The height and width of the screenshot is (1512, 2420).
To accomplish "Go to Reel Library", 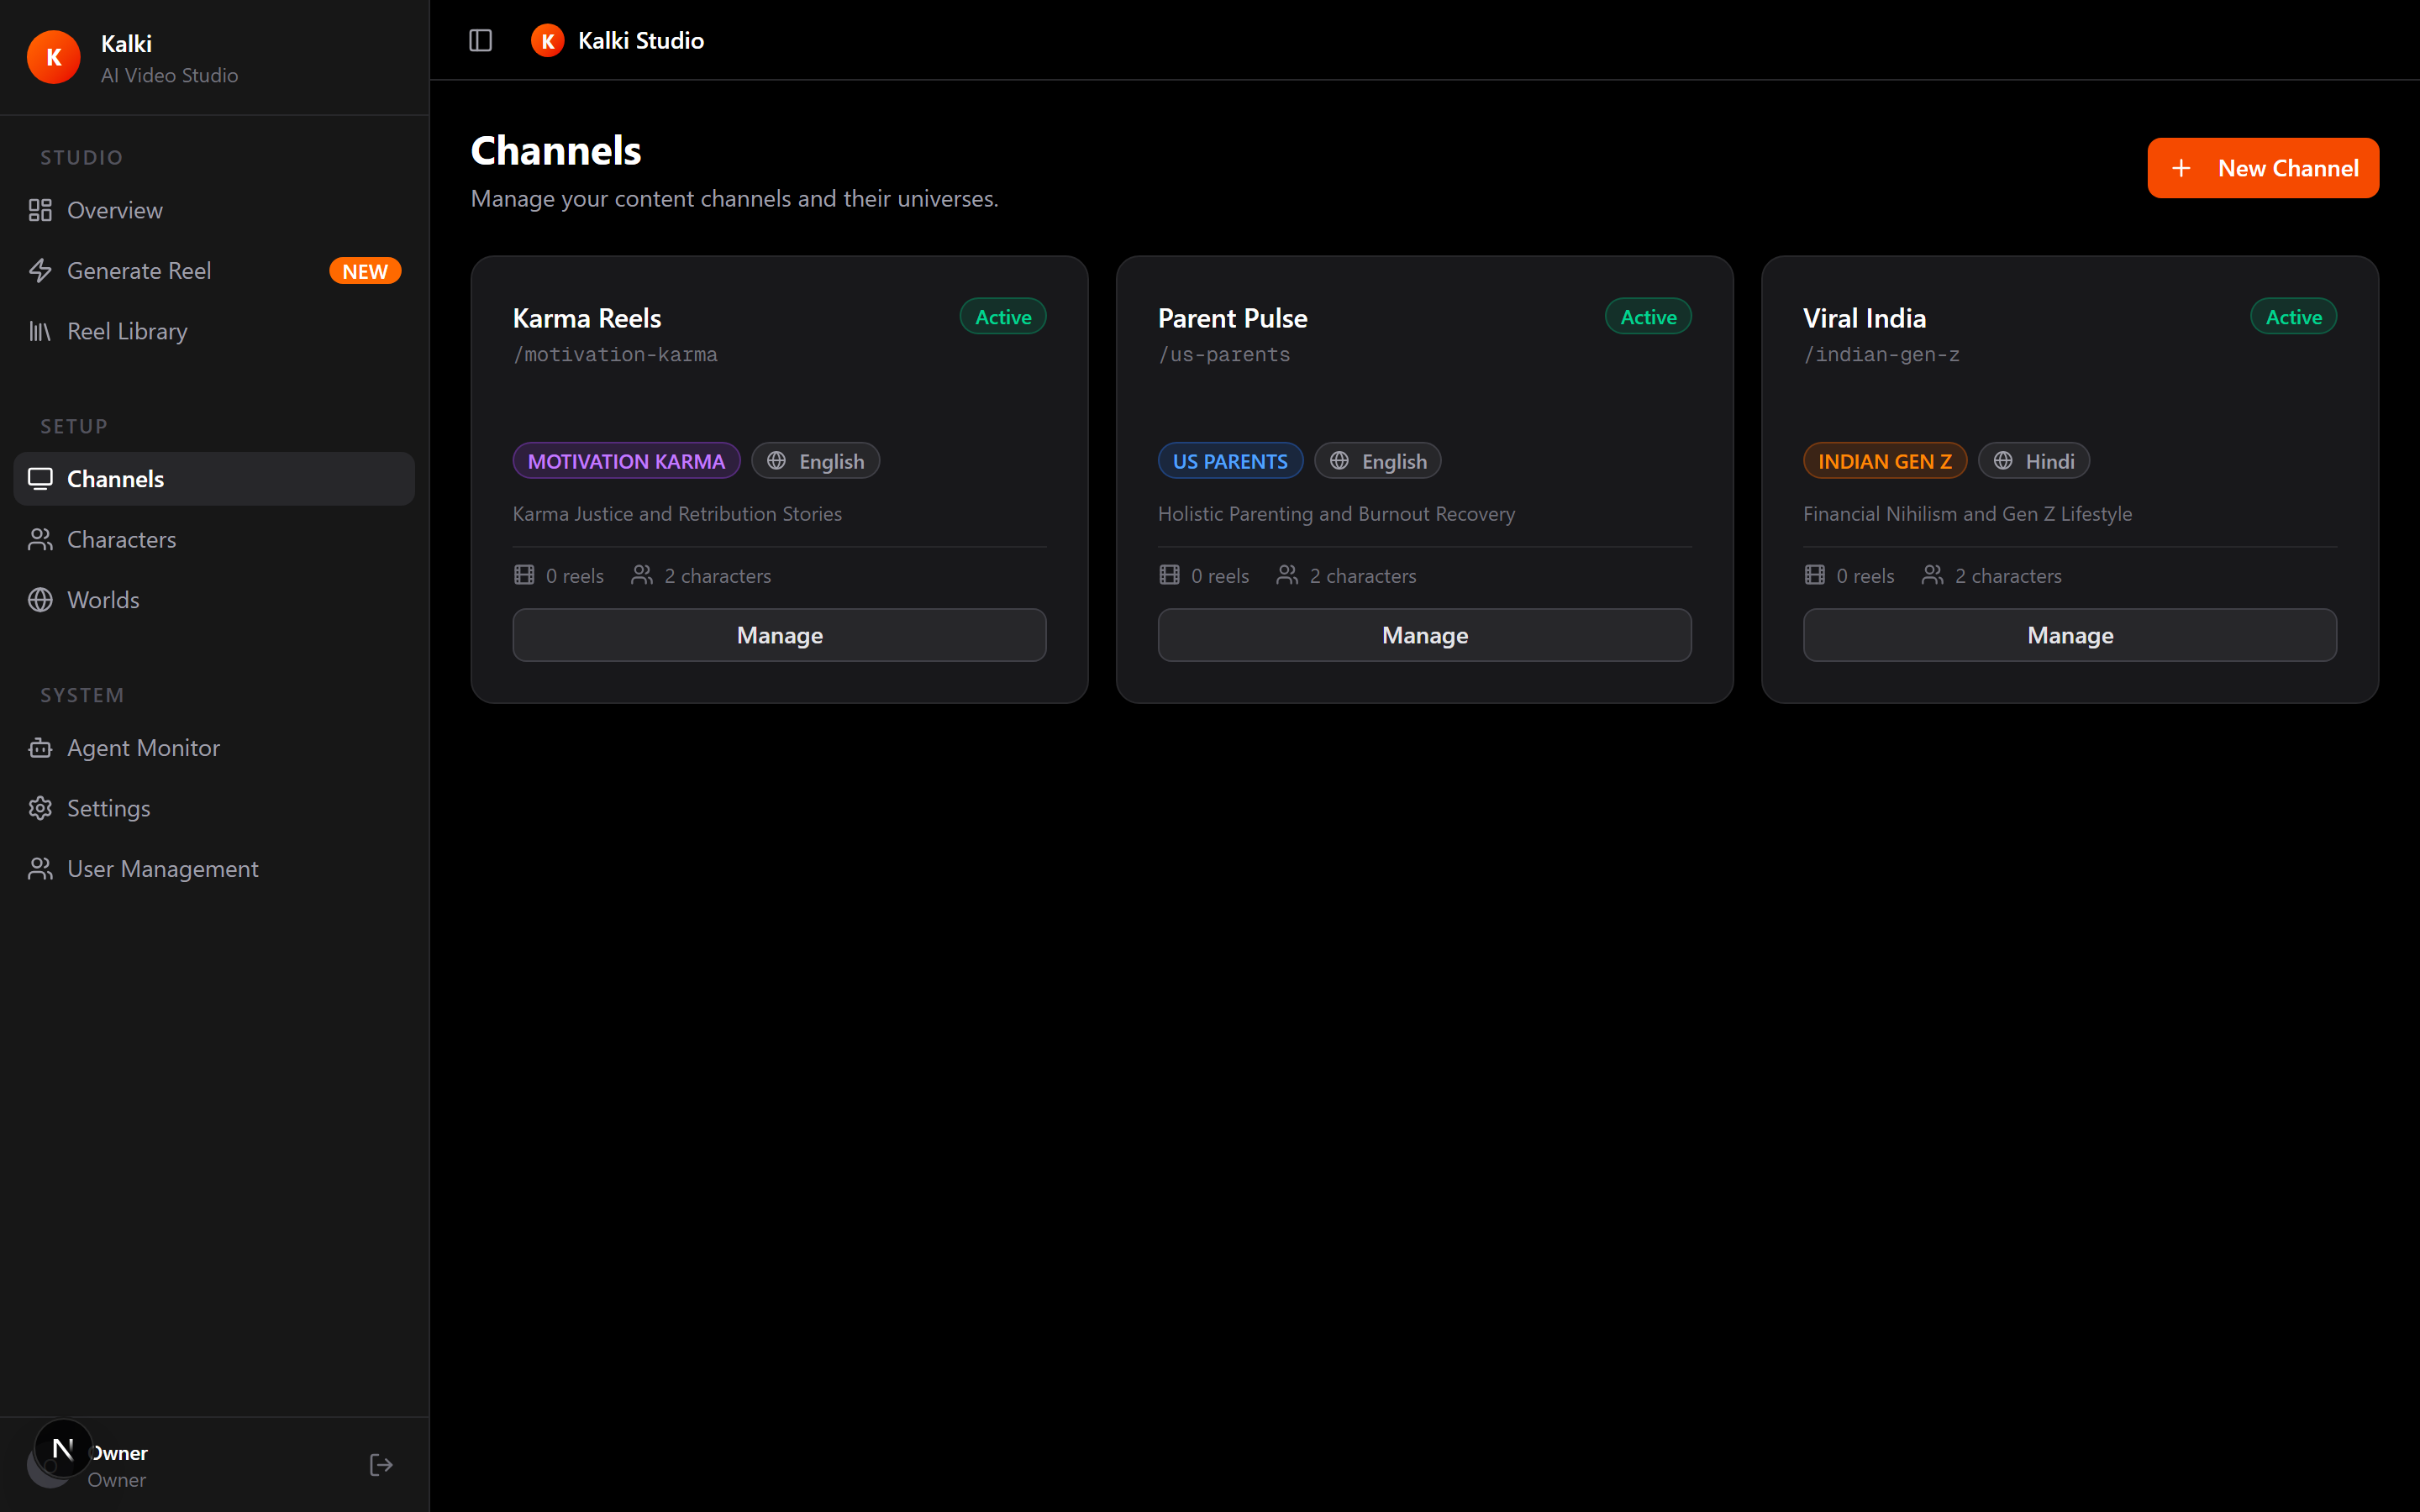I will pyautogui.click(x=214, y=331).
